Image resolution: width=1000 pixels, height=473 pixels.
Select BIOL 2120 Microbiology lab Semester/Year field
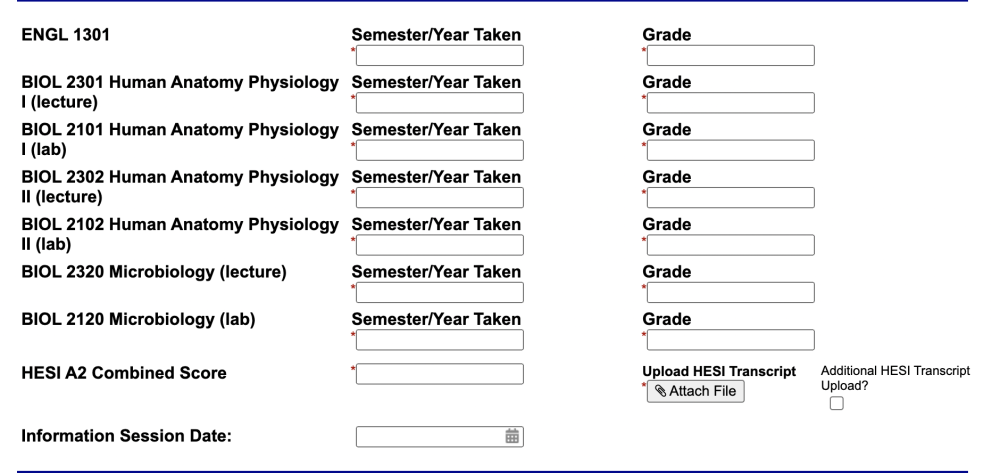pos(439,340)
